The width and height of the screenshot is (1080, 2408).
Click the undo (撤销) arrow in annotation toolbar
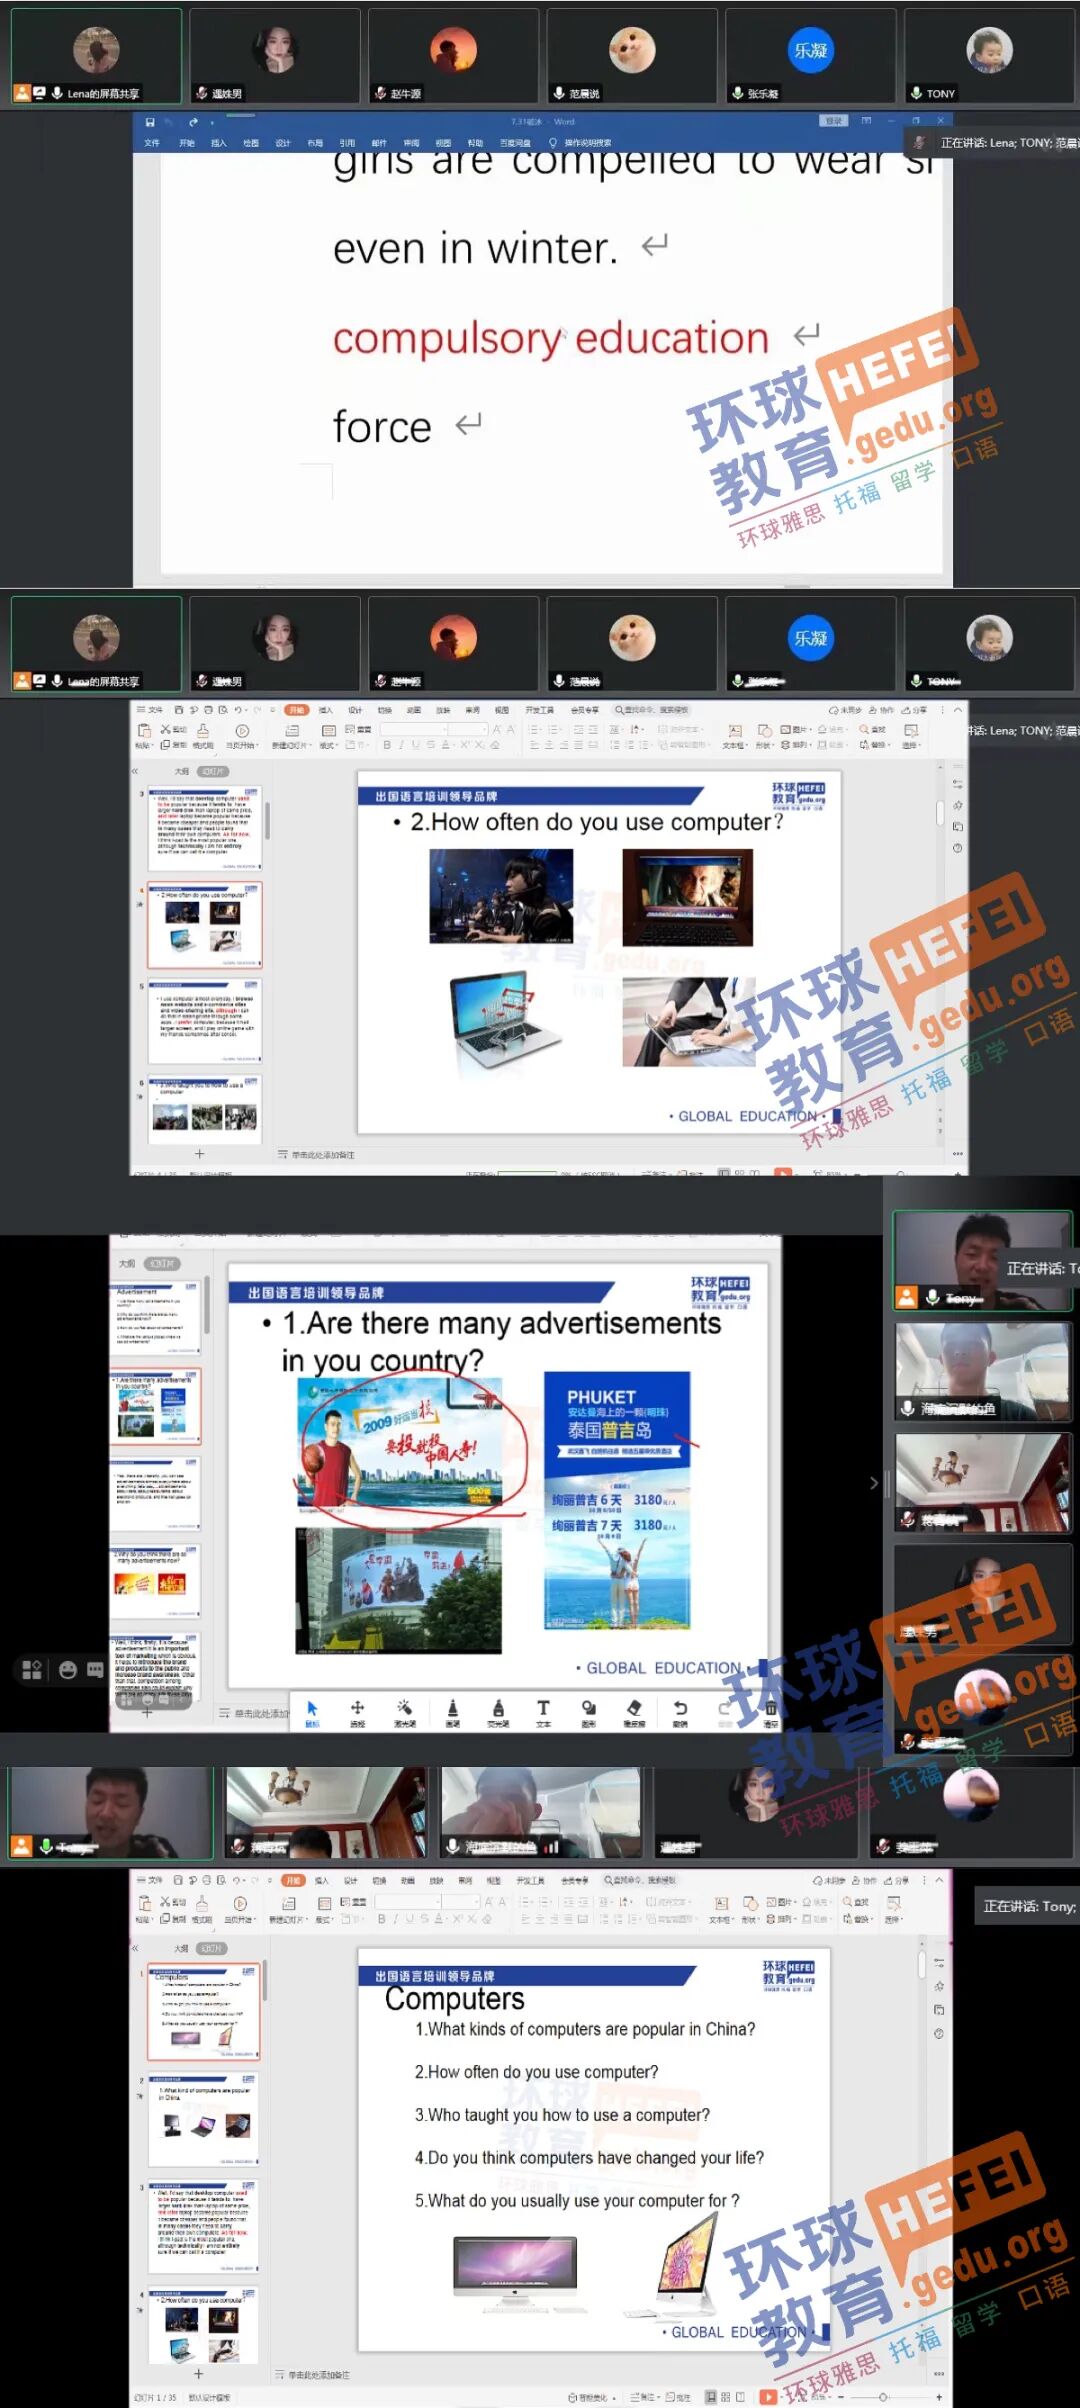[x=680, y=1712]
